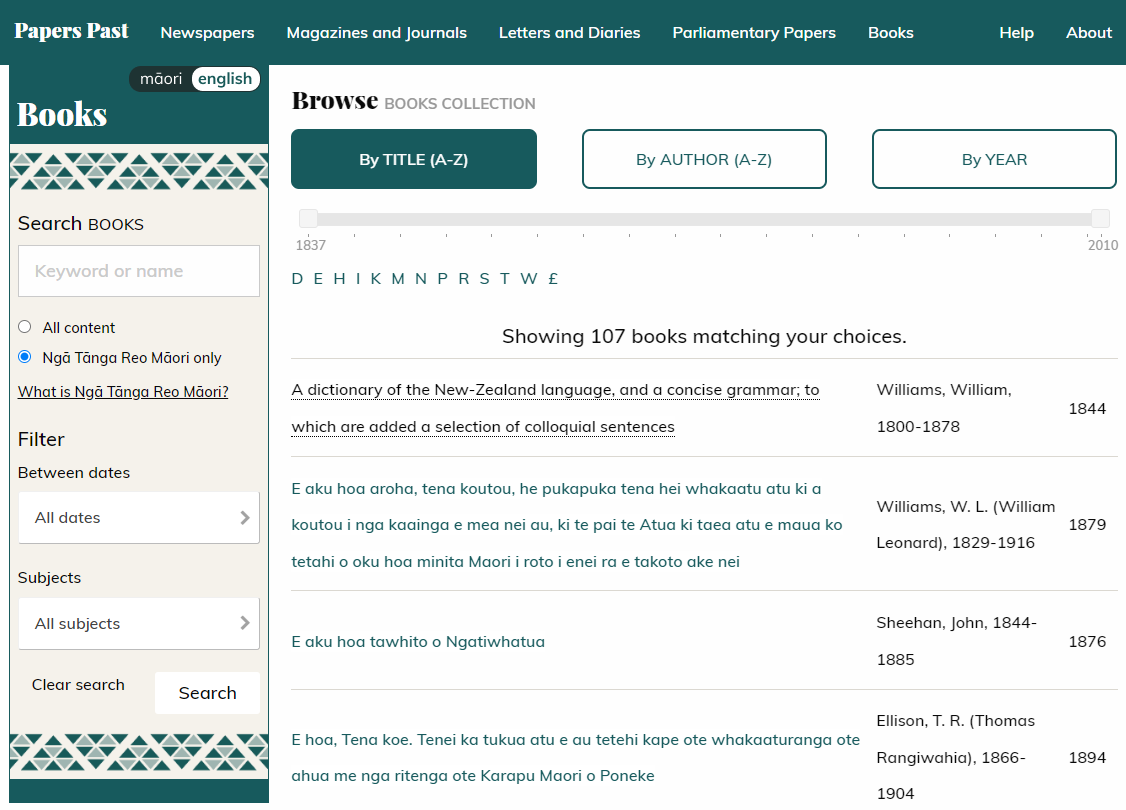Click the 'Keyword or name' search field
This screenshot has width=1126, height=810.
tap(138, 270)
